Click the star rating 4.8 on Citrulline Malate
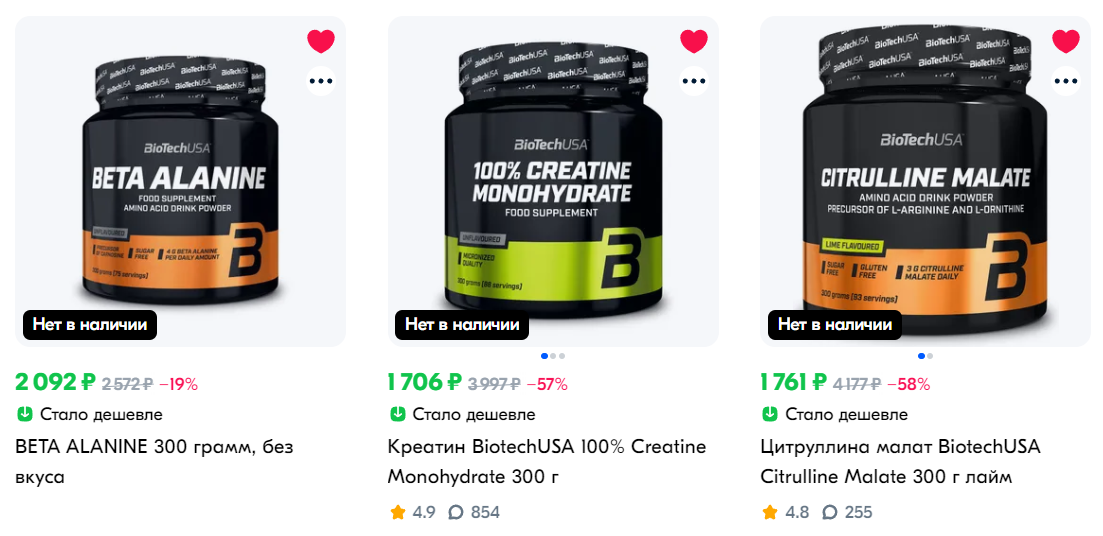The width and height of the screenshot is (1103, 536). [785, 512]
